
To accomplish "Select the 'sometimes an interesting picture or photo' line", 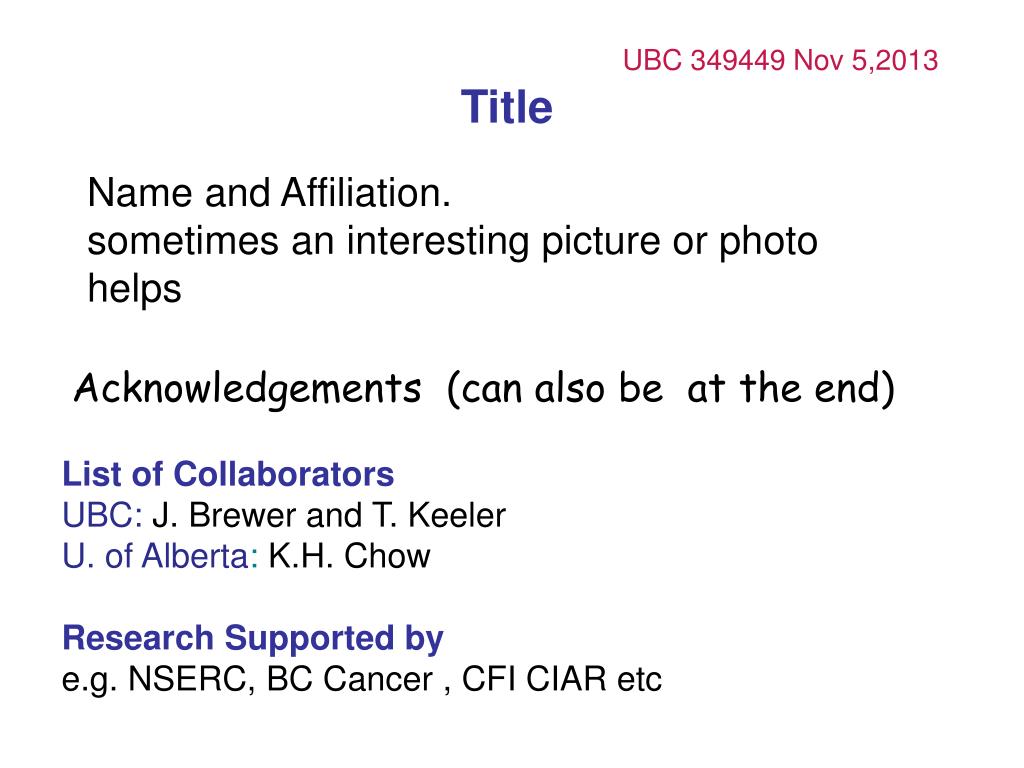I will pyautogui.click(x=453, y=242).
